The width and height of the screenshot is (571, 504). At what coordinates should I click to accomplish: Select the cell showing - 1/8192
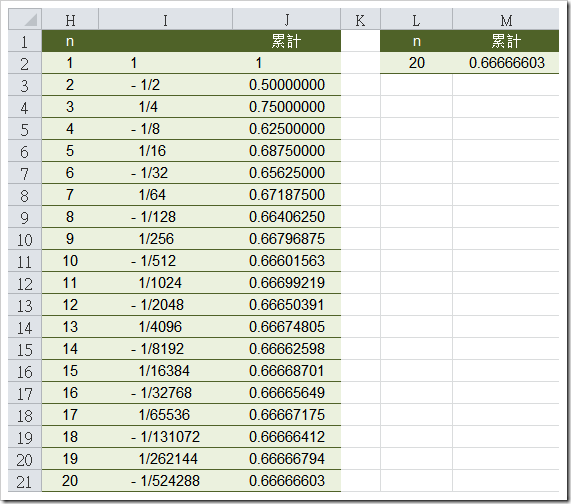coord(165,349)
